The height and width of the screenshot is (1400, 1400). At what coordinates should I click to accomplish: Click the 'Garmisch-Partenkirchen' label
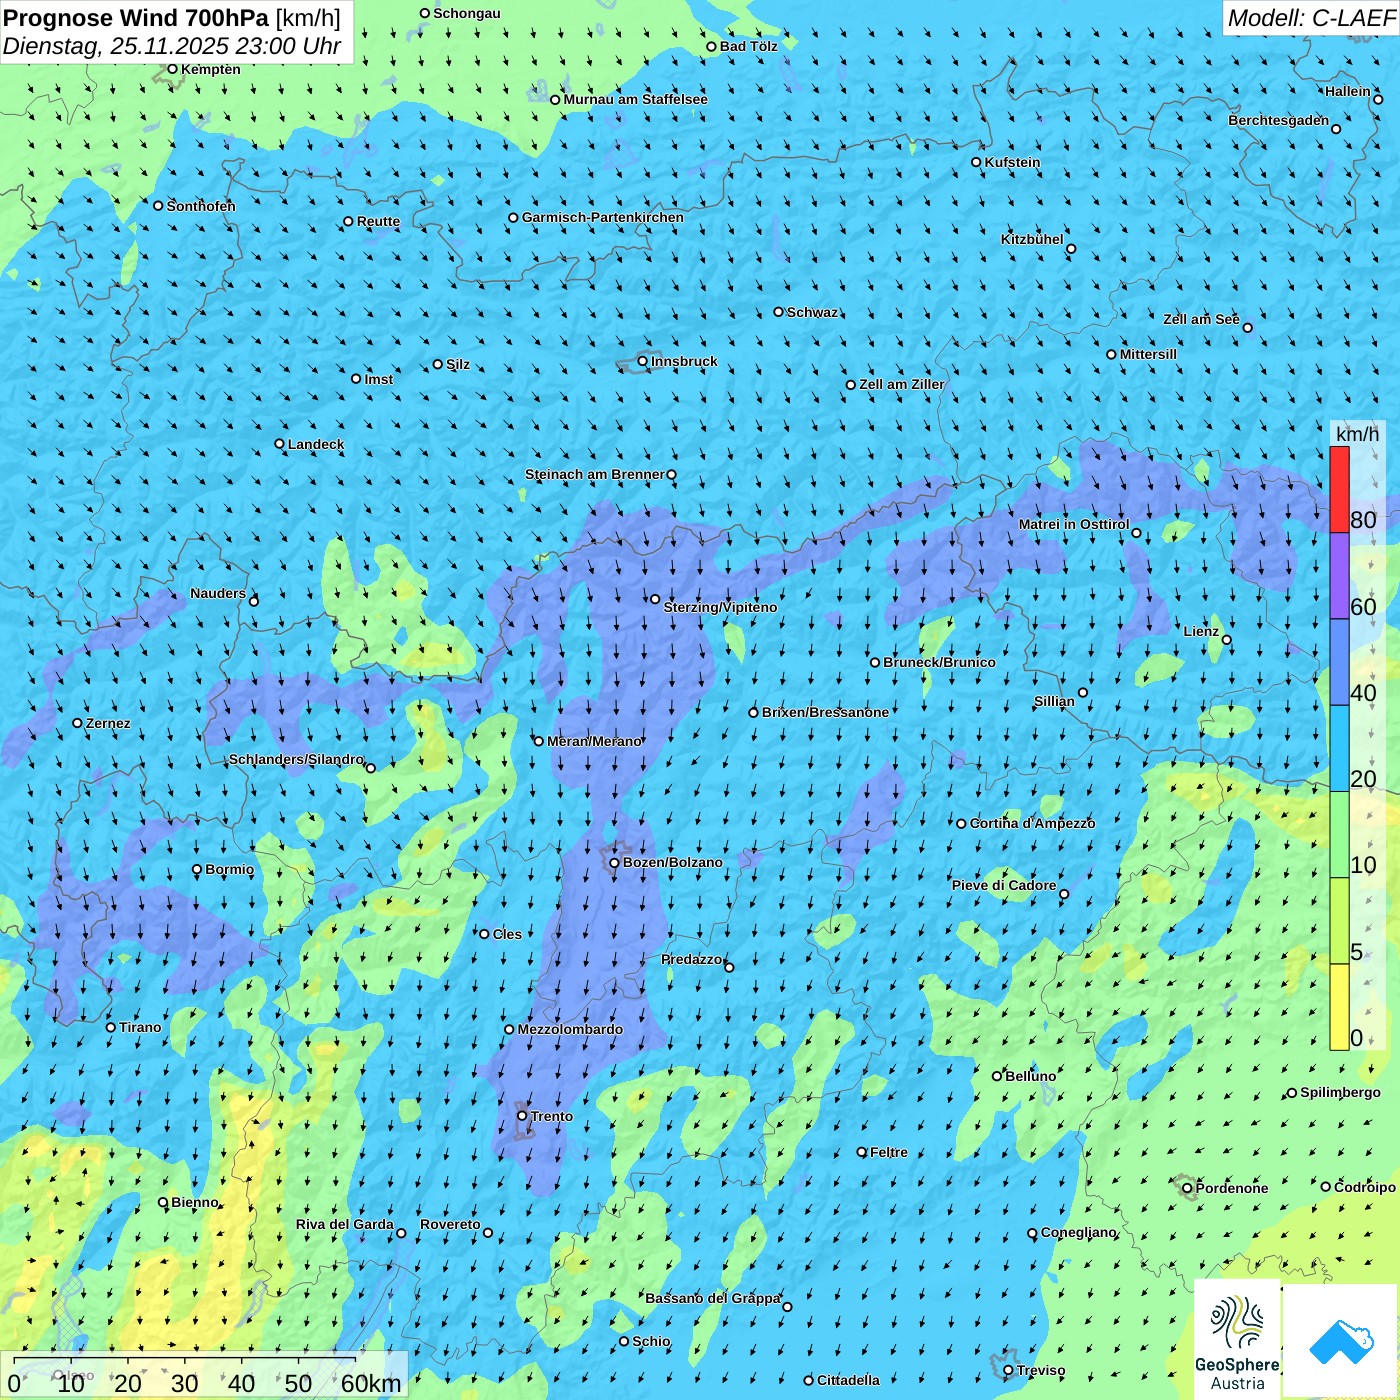[x=603, y=217]
